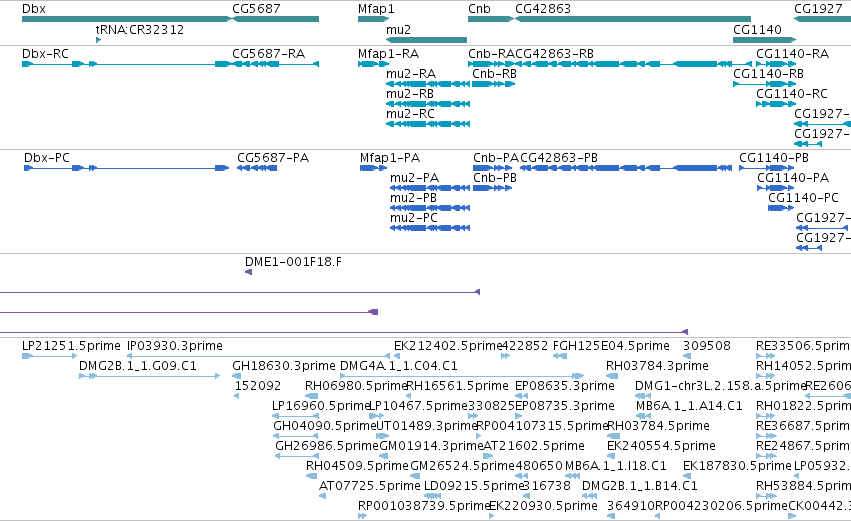Click the Mfap1-PA protein label
The width and height of the screenshot is (851, 521).
pos(390,157)
